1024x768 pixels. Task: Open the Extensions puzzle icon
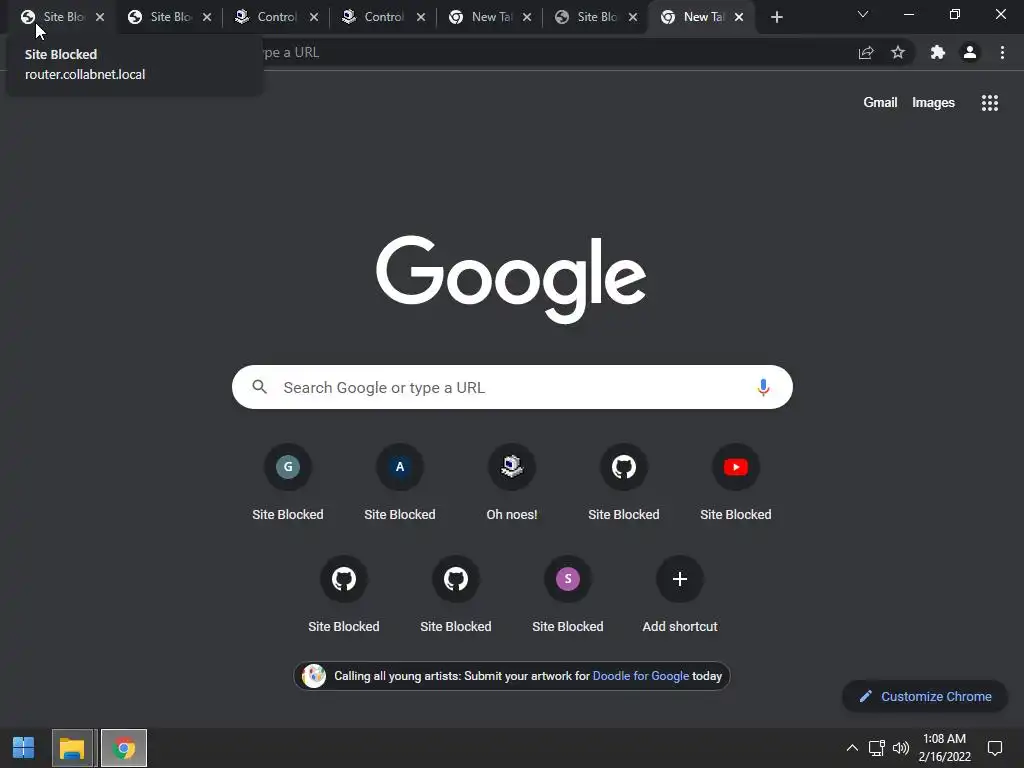(938, 52)
